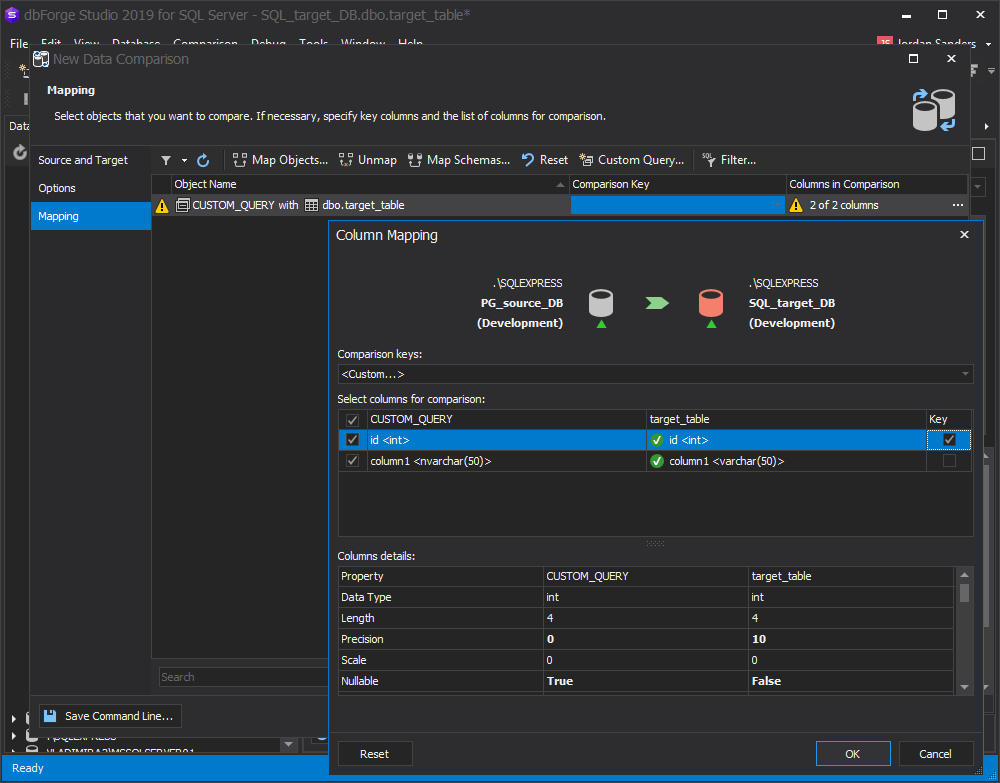Open the Jordan Sanders account dropdown arrow

[989, 44]
